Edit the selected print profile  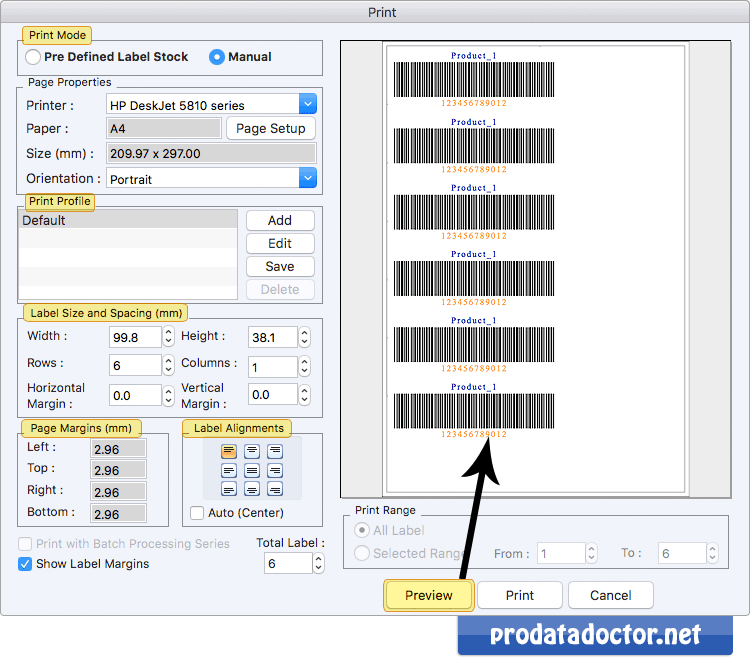tap(280, 243)
